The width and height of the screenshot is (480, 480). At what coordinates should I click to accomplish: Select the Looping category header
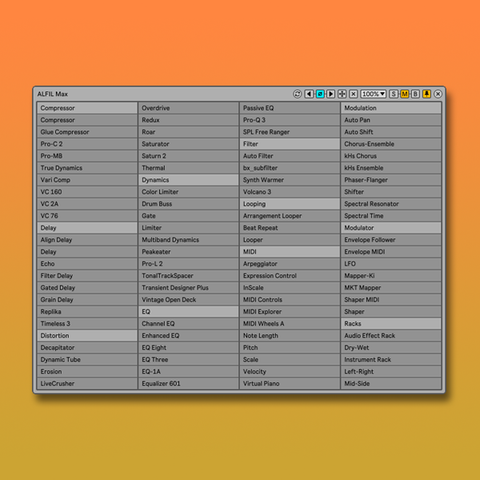tap(290, 204)
